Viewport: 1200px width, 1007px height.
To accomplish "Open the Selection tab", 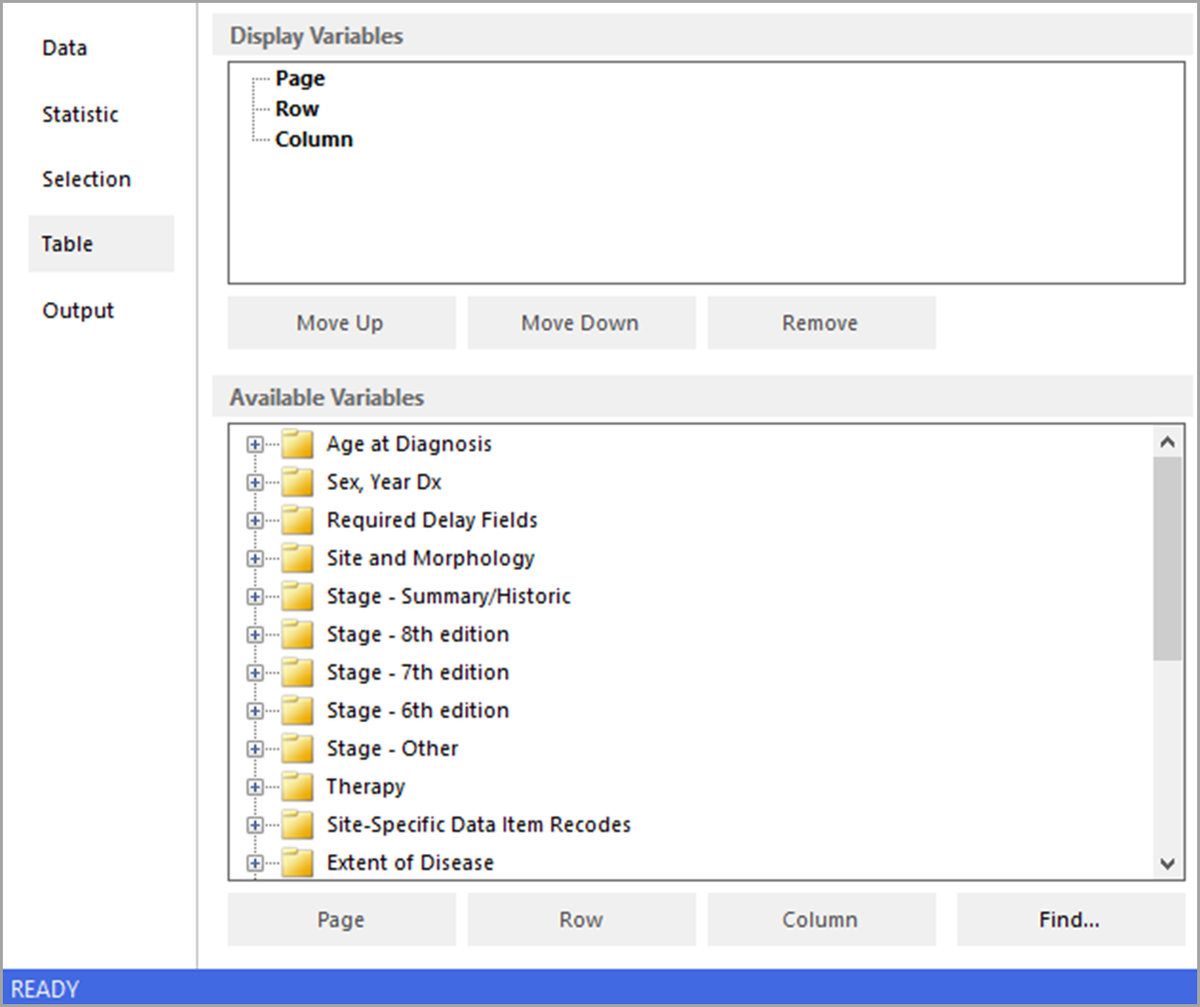I will click(86, 180).
